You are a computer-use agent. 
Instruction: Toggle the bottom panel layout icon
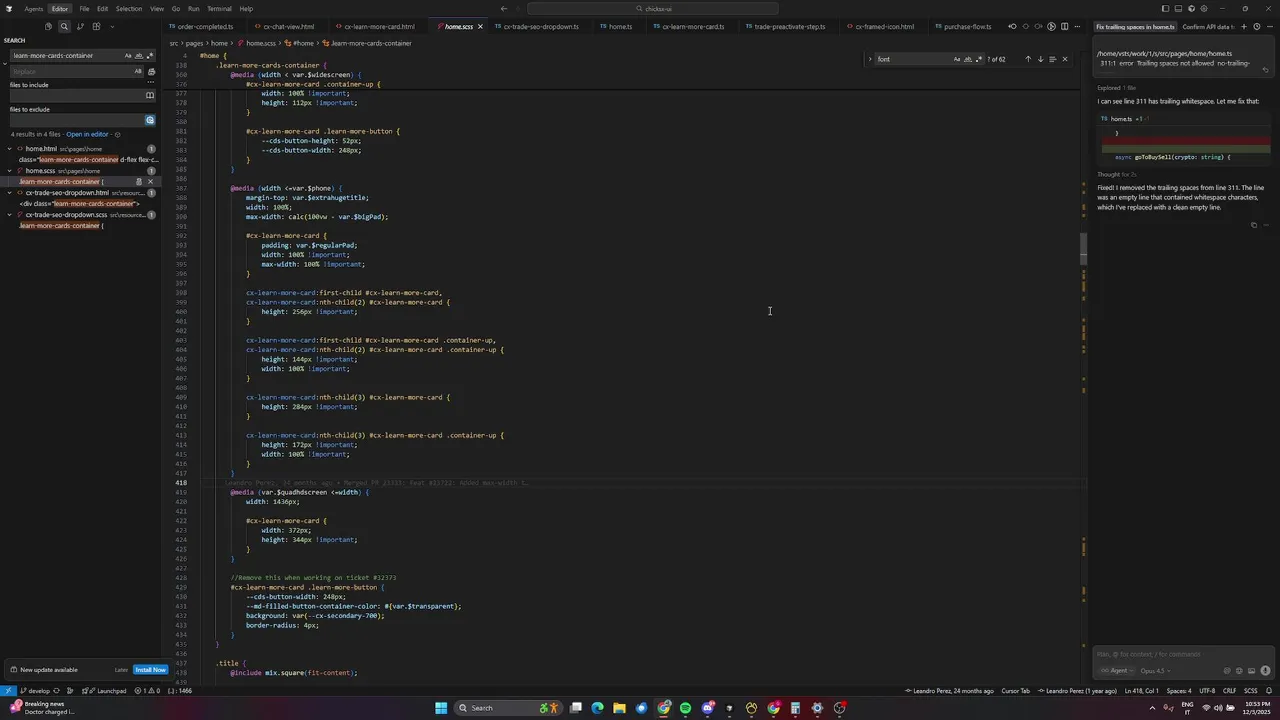pos(1178,9)
